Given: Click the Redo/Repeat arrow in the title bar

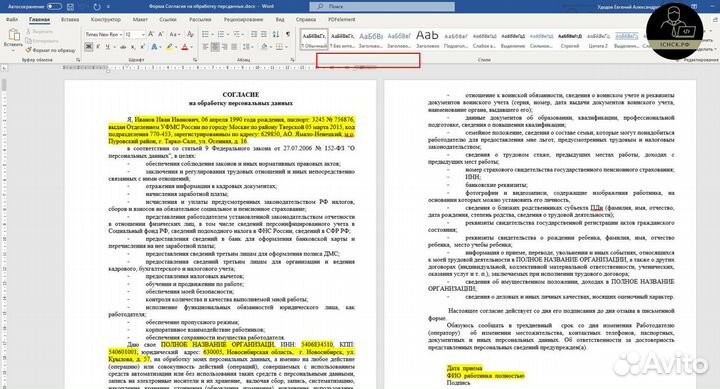Looking at the screenshot, I should (97, 7).
